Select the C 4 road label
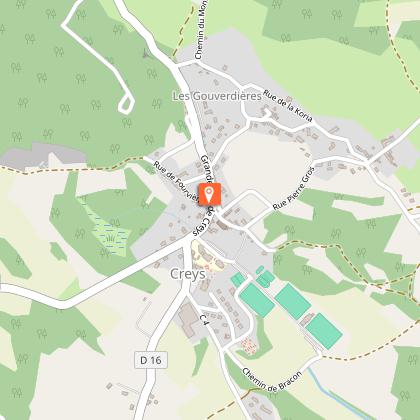Image resolution: width=420 pixels, height=420 pixels. 204,320
